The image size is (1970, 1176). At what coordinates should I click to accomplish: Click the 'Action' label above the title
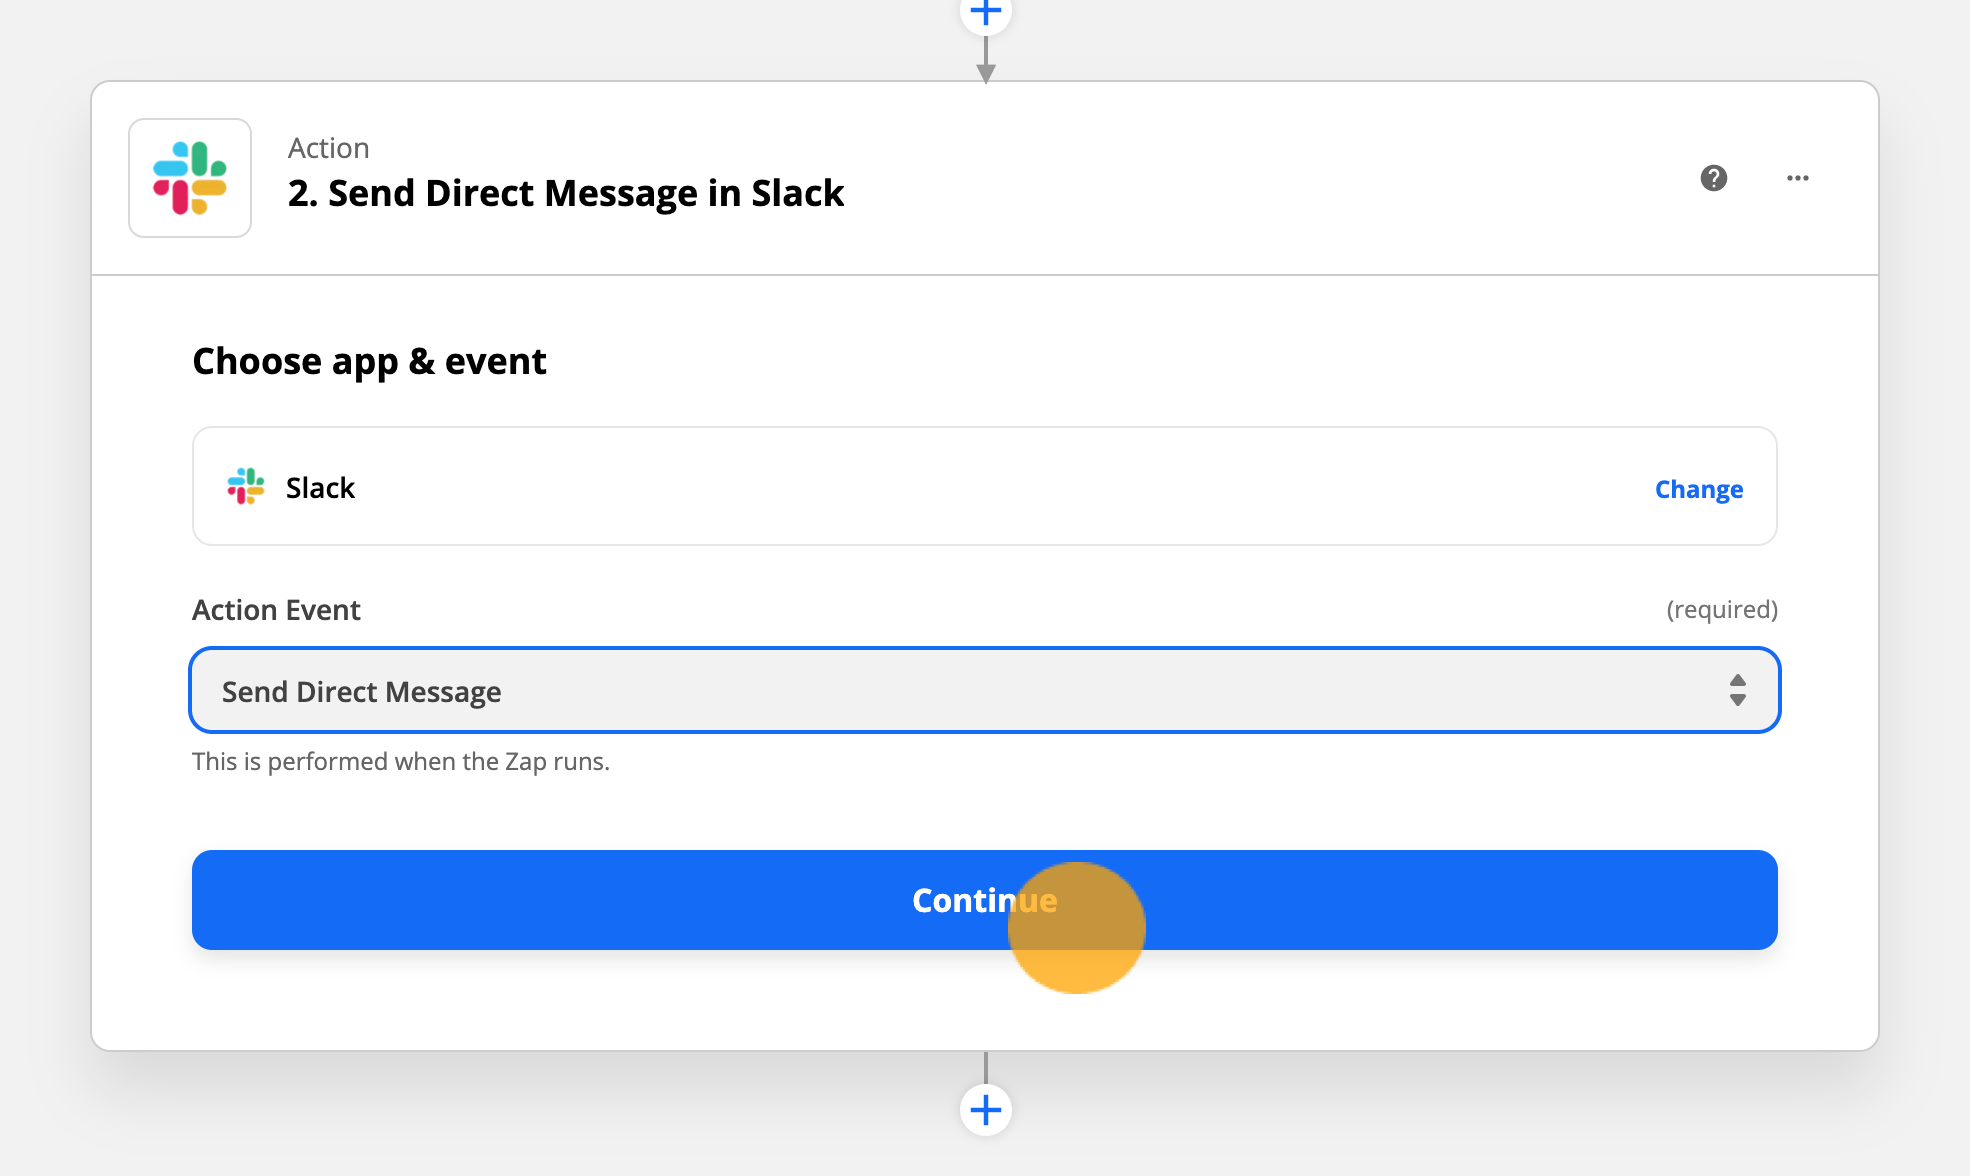point(329,148)
